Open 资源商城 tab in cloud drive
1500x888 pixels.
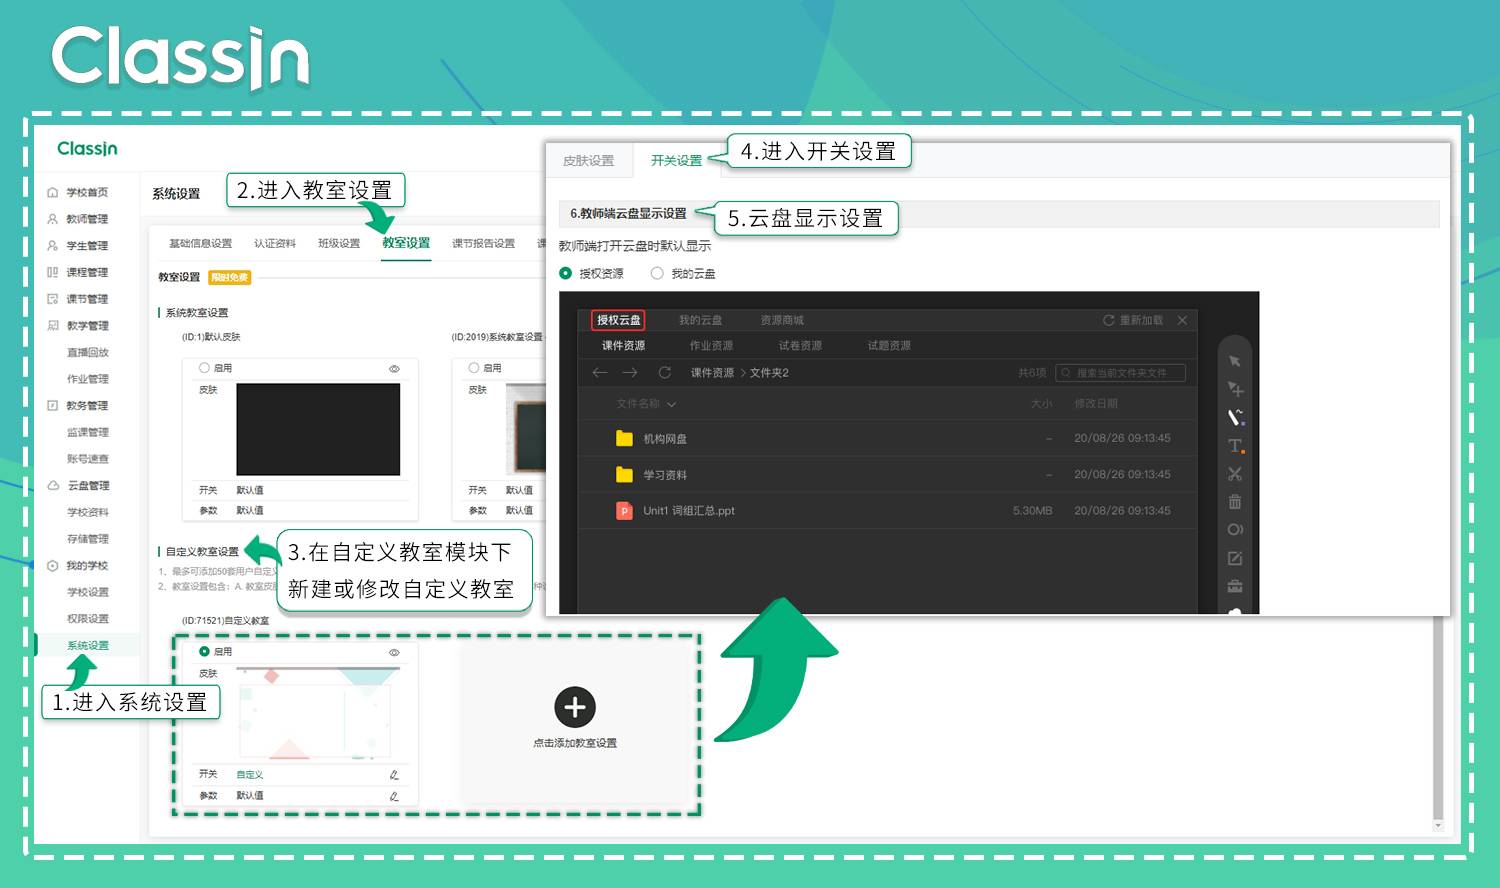tap(782, 320)
